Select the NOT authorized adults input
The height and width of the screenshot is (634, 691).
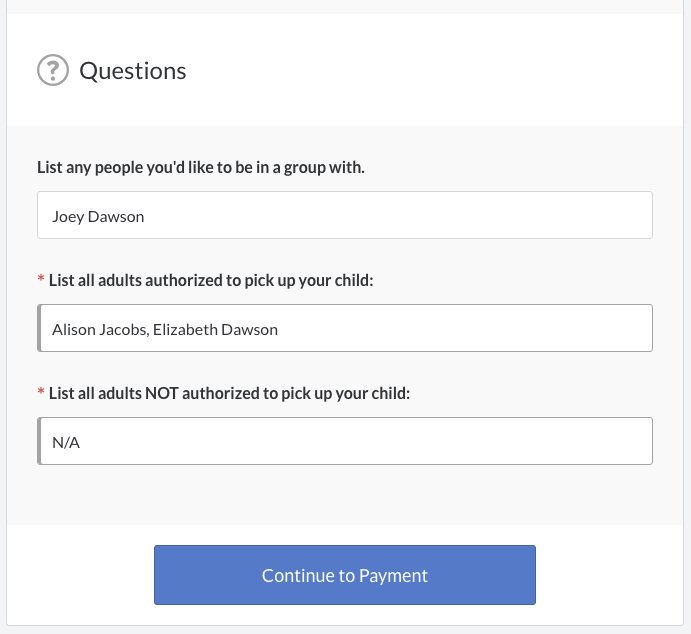tap(345, 441)
